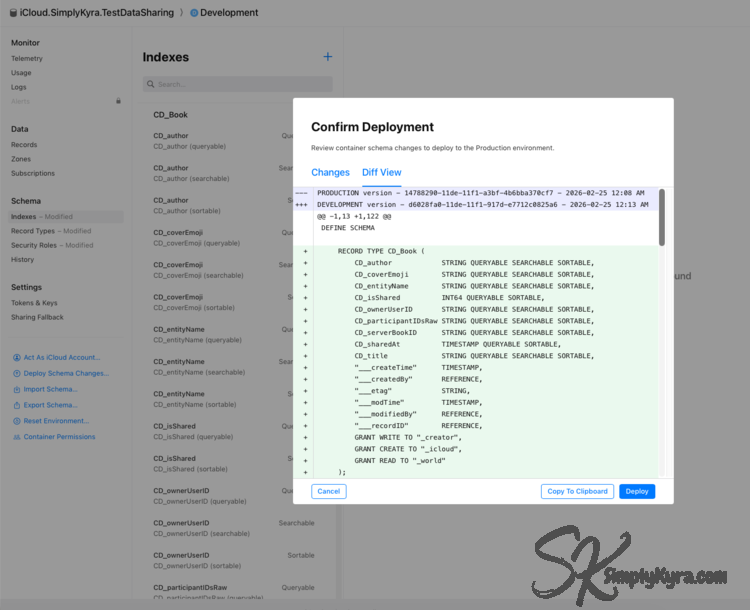
Task: Click the diff view vertical scrollbar
Action: 662,218
